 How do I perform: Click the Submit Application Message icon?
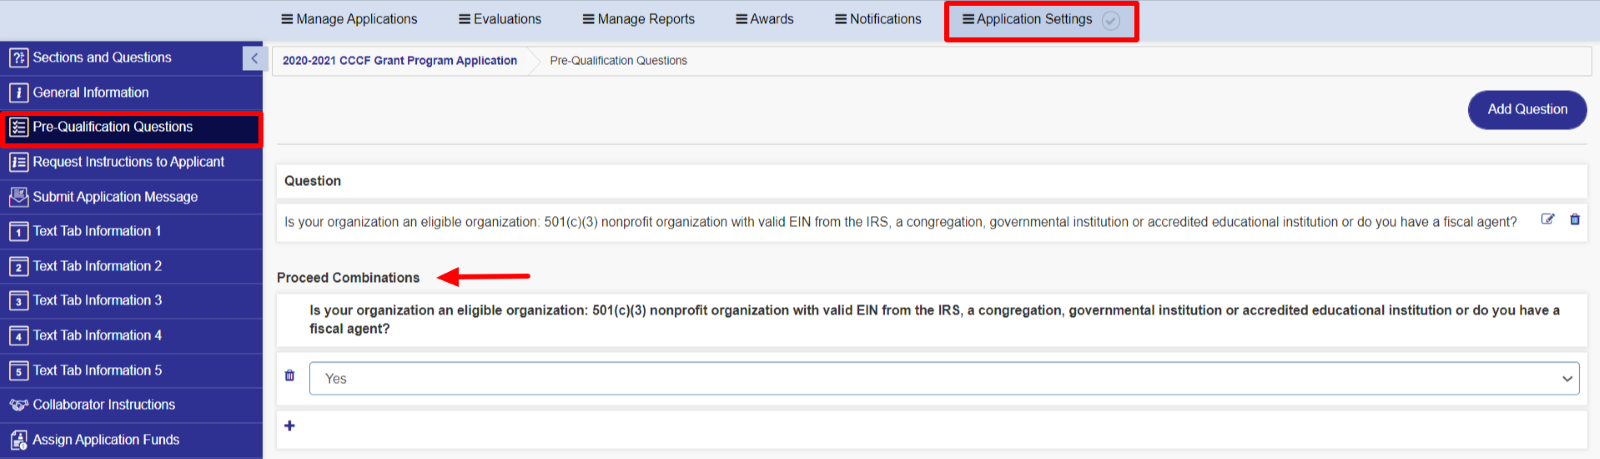coord(18,197)
